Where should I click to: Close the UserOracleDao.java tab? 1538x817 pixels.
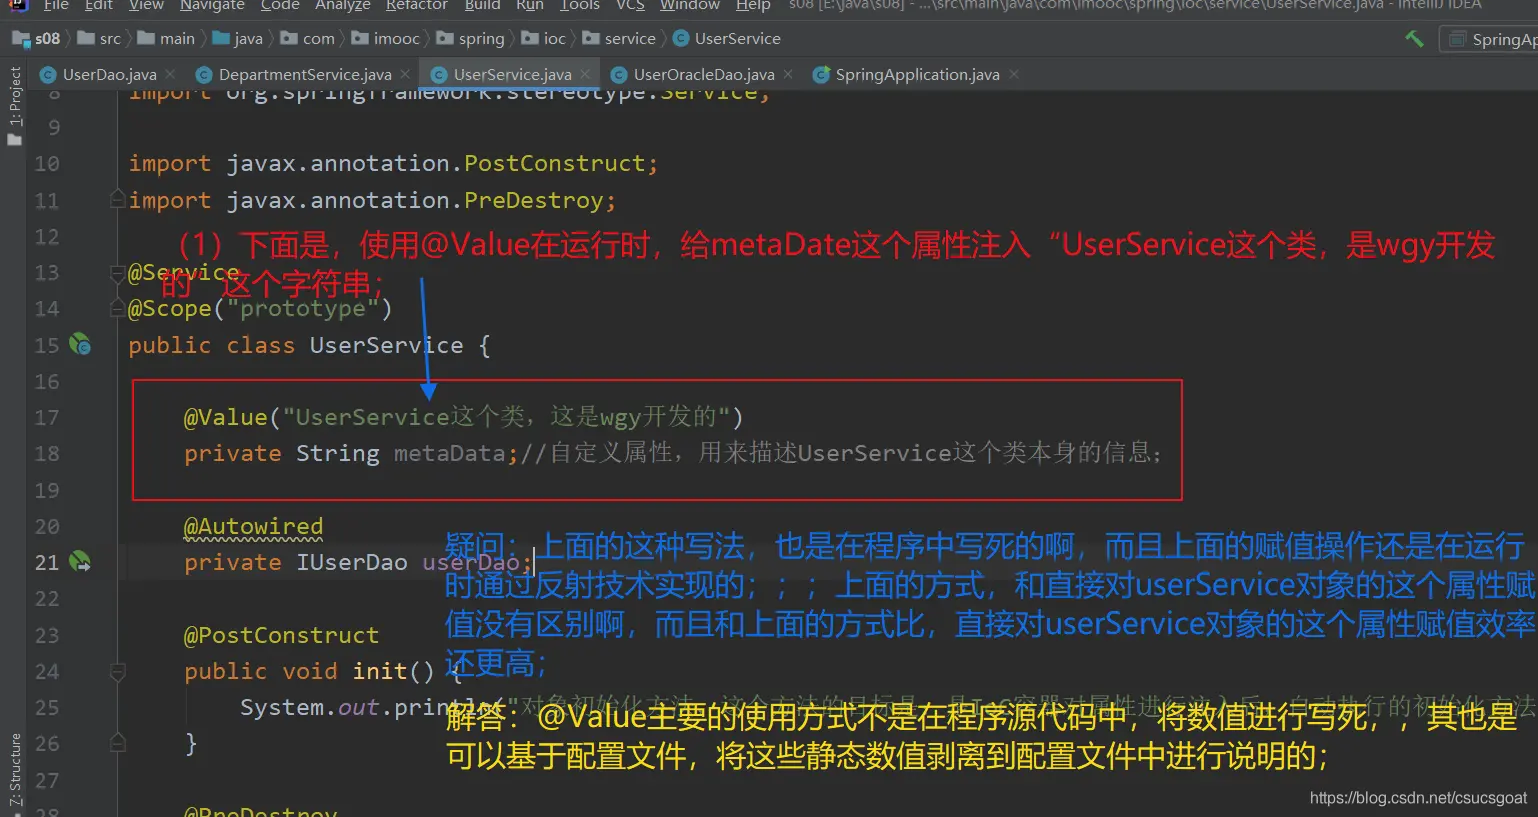pyautogui.click(x=788, y=74)
